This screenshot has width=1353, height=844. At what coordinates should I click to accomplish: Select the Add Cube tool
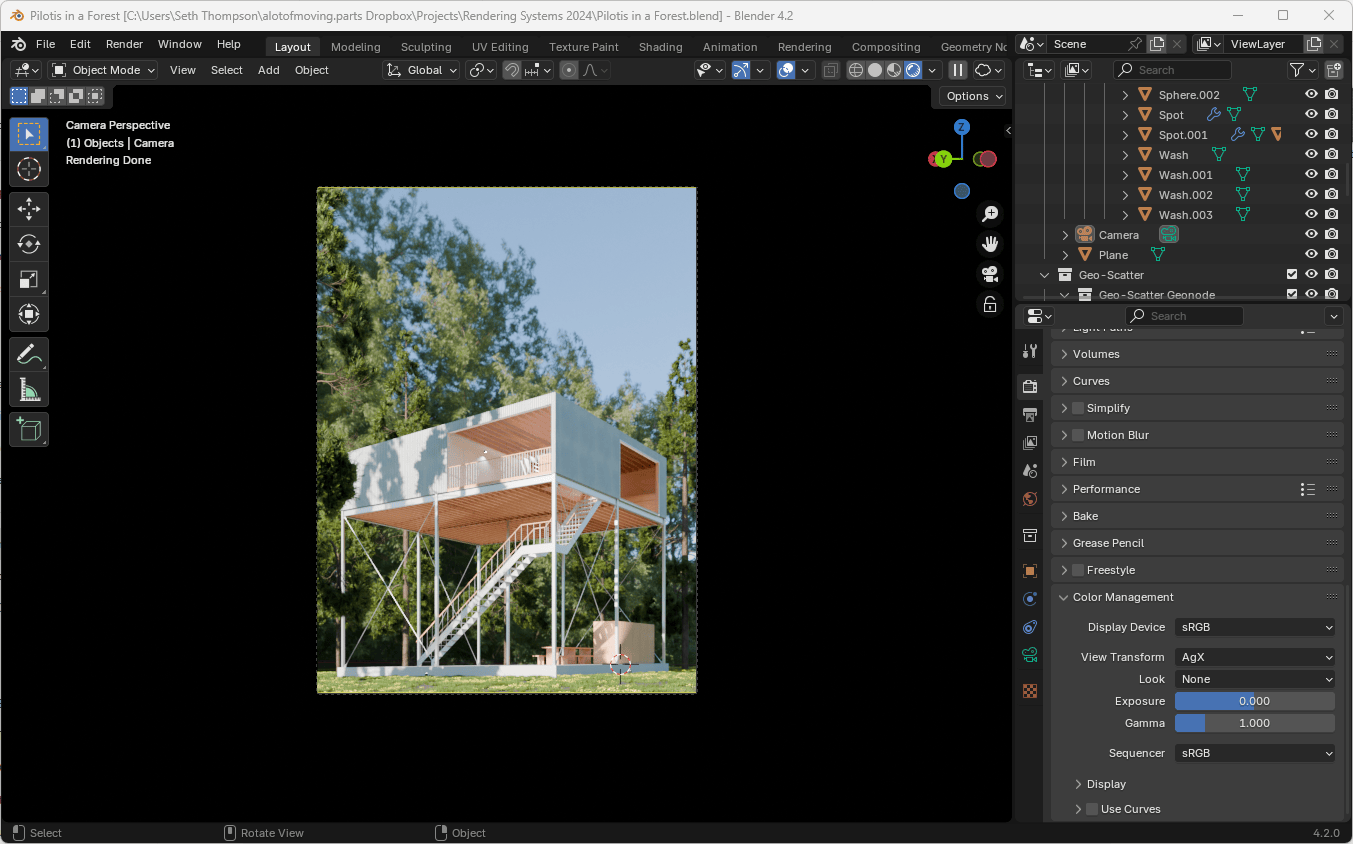coord(29,429)
